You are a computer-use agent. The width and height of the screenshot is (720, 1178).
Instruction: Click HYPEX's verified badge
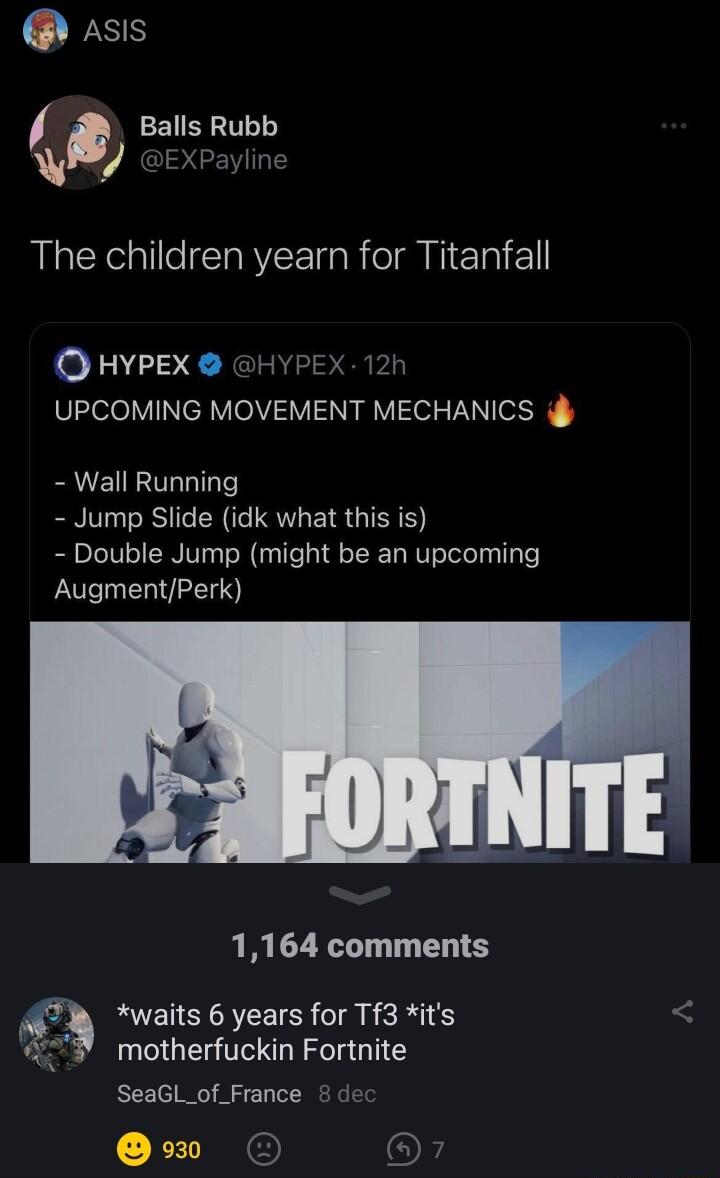[206, 366]
